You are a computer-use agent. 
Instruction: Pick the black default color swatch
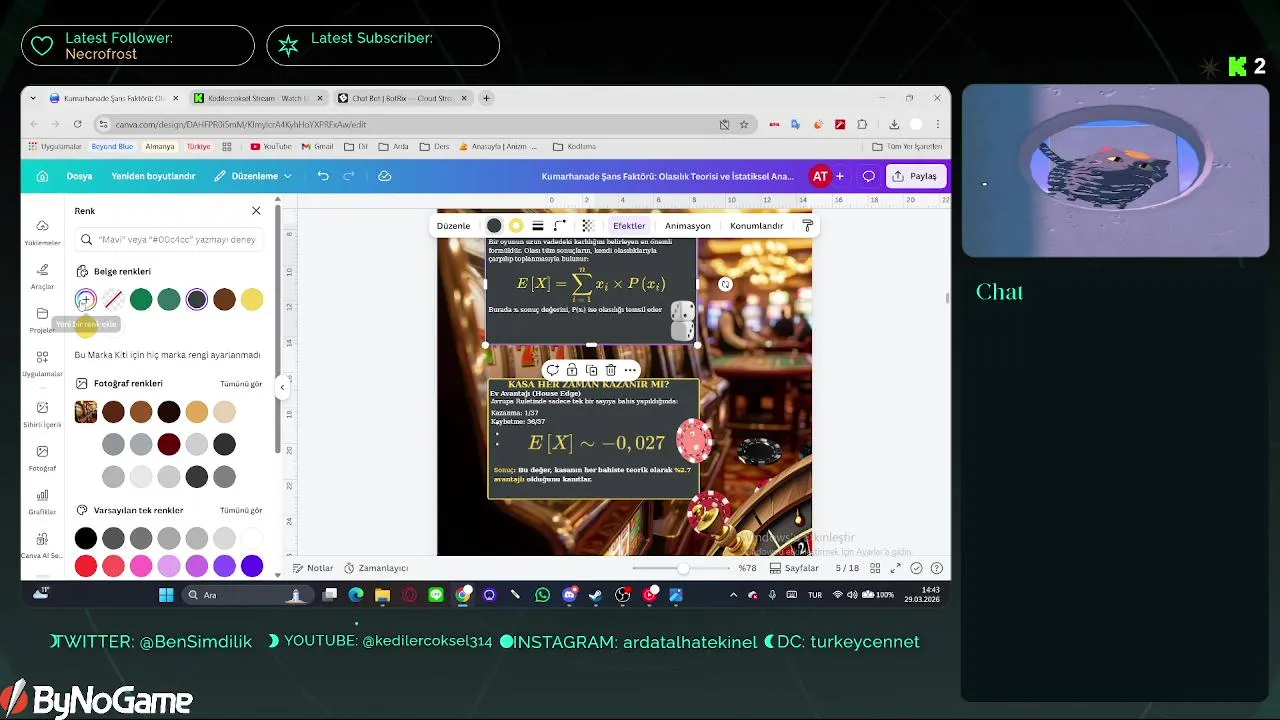pos(86,538)
